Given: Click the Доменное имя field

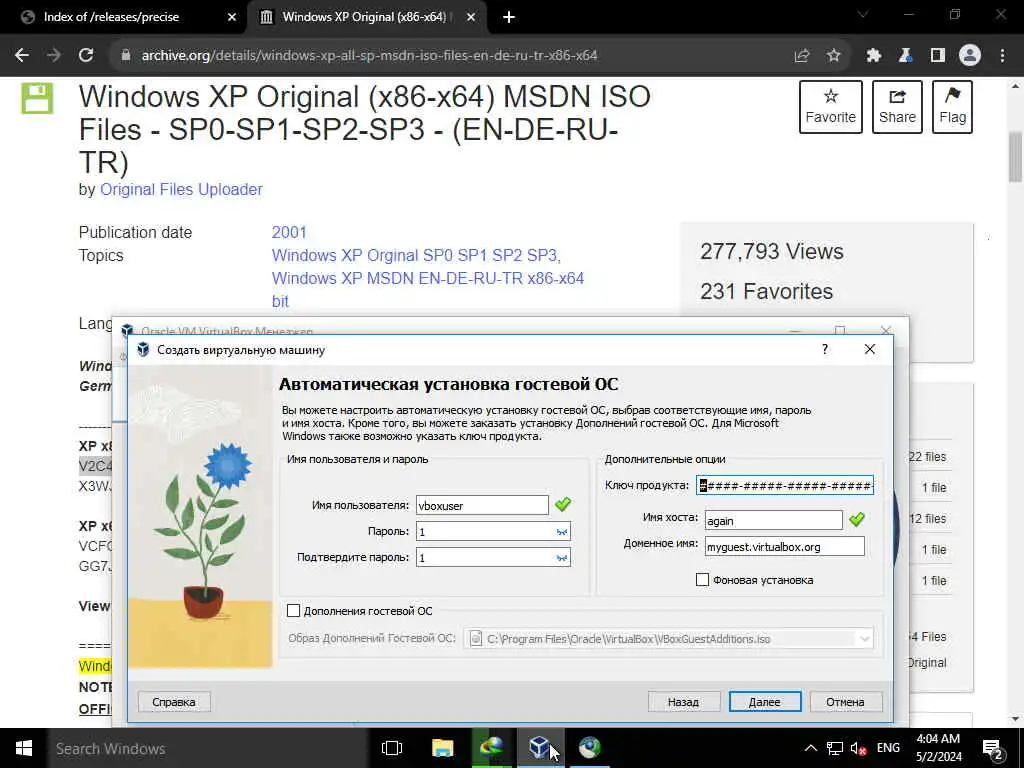Looking at the screenshot, I should tap(784, 547).
